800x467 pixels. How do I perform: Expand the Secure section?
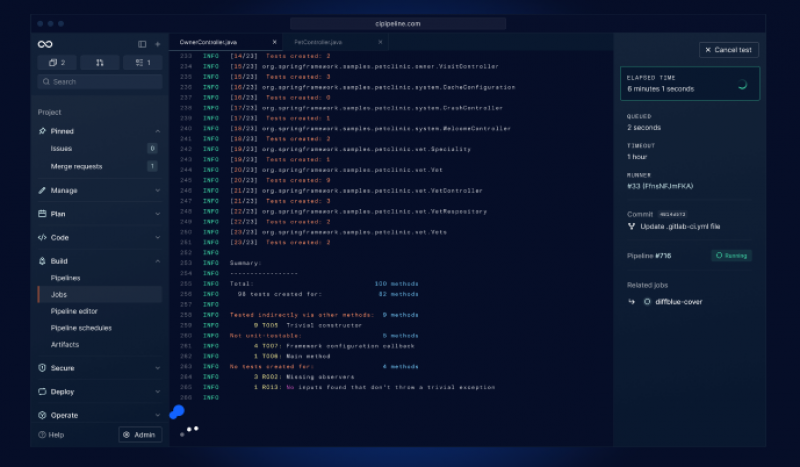157,368
